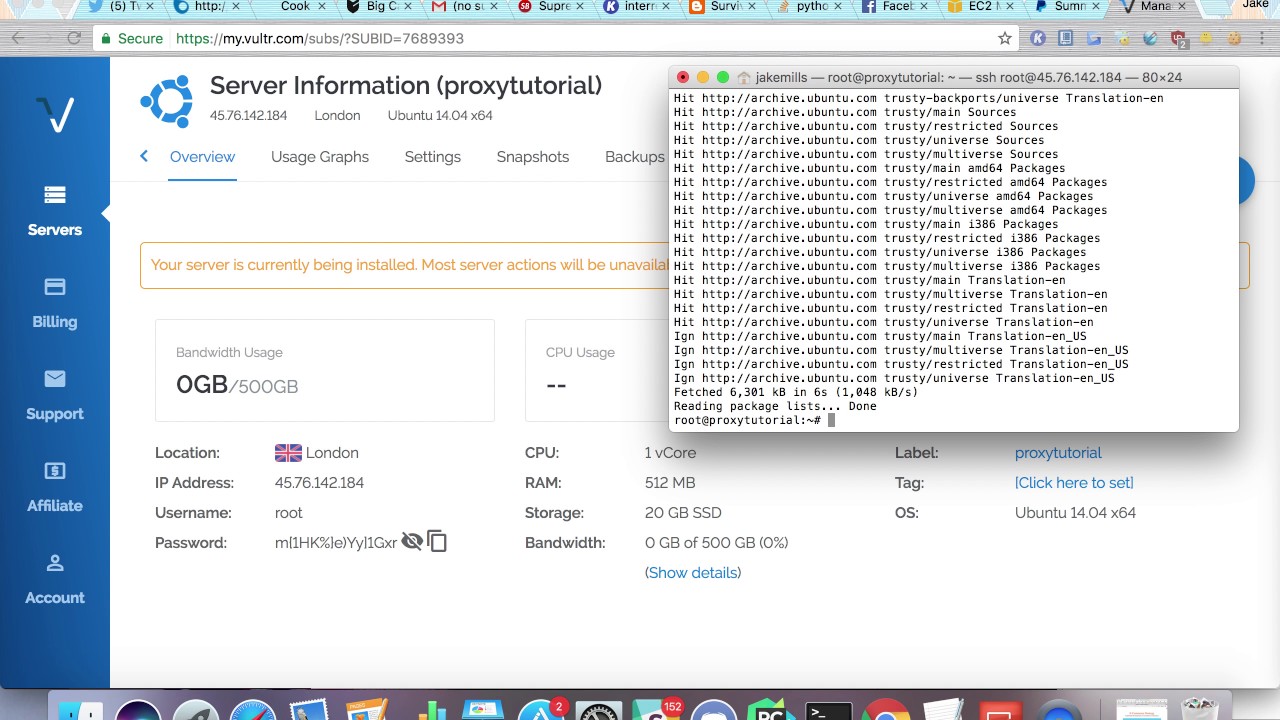Open Siri from the dock
1280x720 pixels.
point(138,708)
